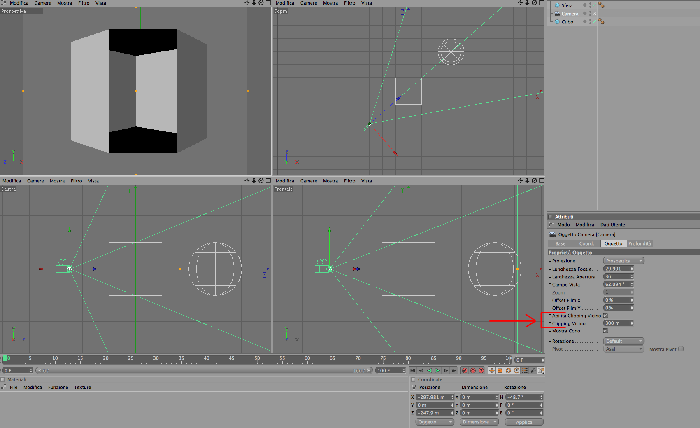Click the third orange icon after the record buttons
Image resolution: width=700 pixels, height=428 pixels.
tap(508, 370)
